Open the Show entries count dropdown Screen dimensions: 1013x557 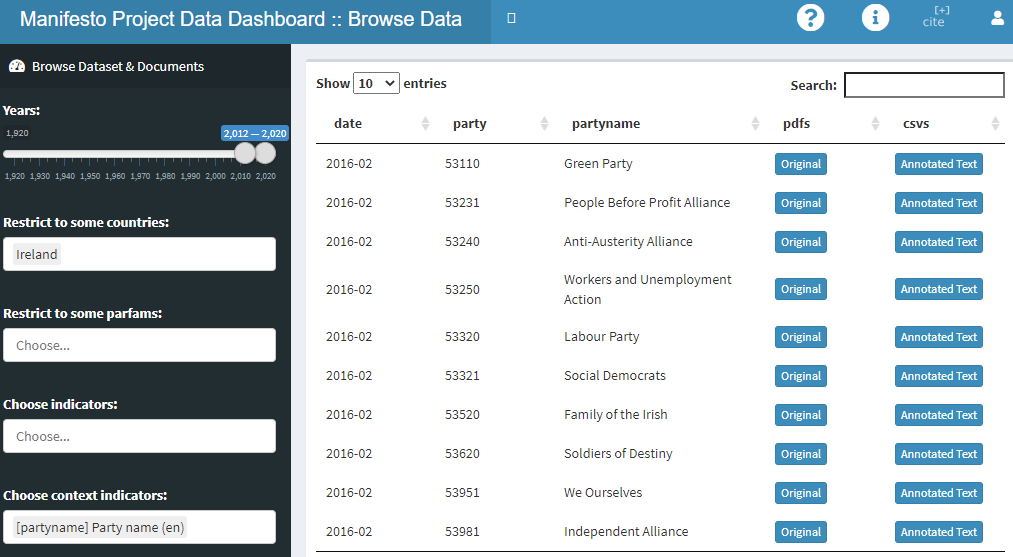click(x=376, y=84)
